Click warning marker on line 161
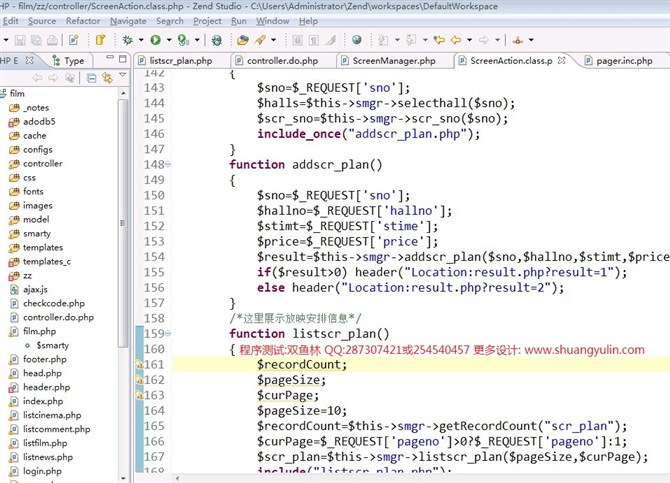This screenshot has height=483, width=670. tap(139, 365)
